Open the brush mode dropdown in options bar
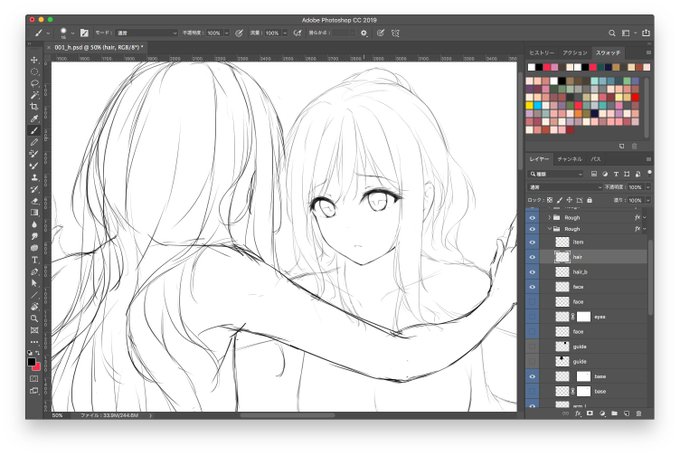This screenshot has height=456, width=680. [147, 33]
